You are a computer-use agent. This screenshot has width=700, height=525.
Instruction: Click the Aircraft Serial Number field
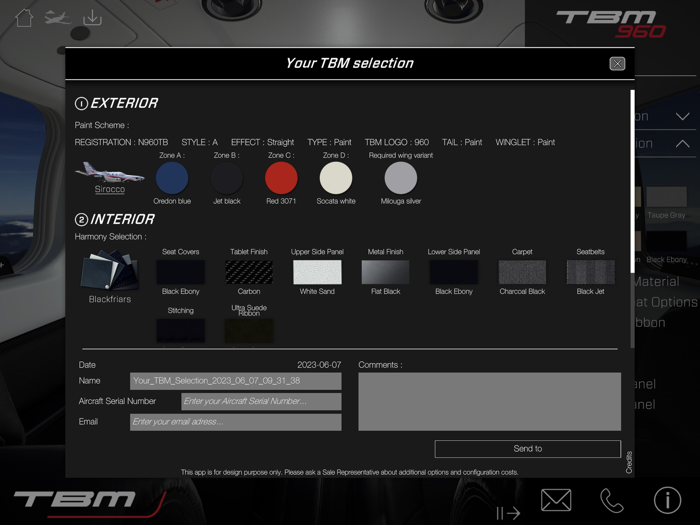click(261, 401)
